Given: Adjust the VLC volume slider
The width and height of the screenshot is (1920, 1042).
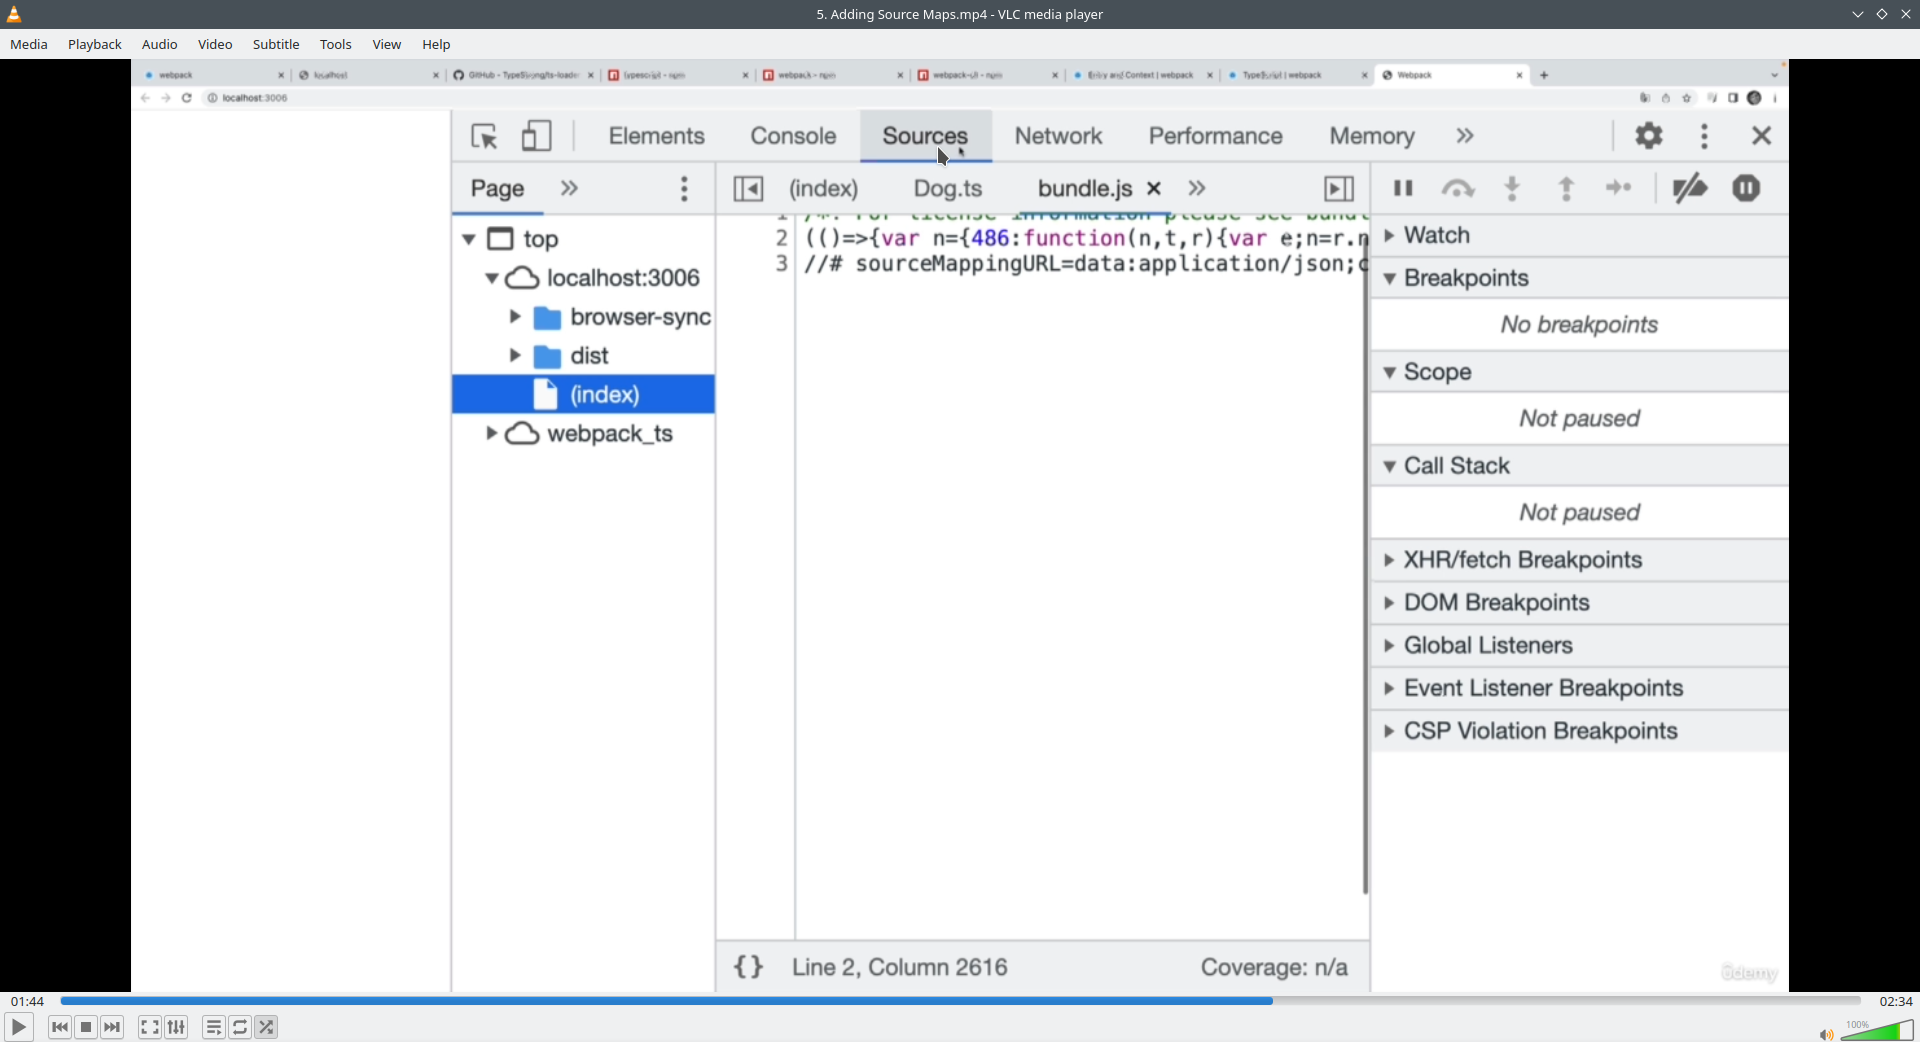Looking at the screenshot, I should coord(1877,1030).
